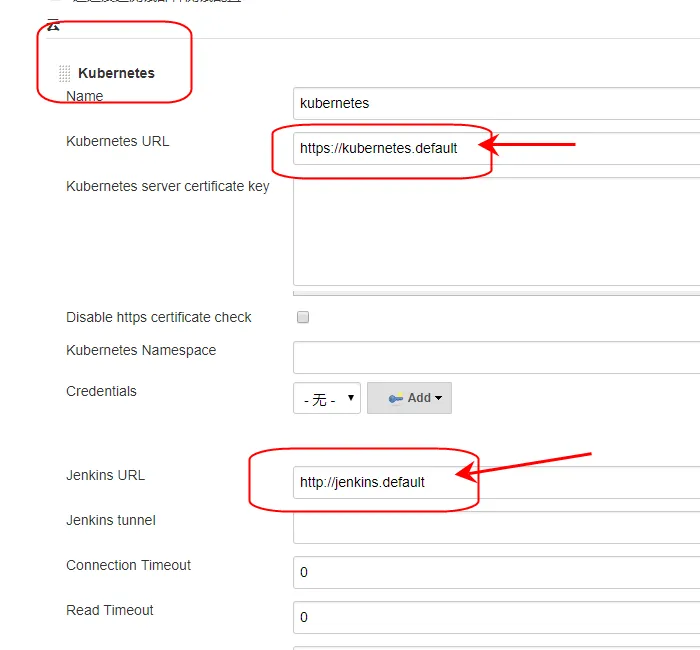This screenshot has height=650, width=700.
Task: Click the Kubernetes server certificate key label
Action: (x=168, y=186)
